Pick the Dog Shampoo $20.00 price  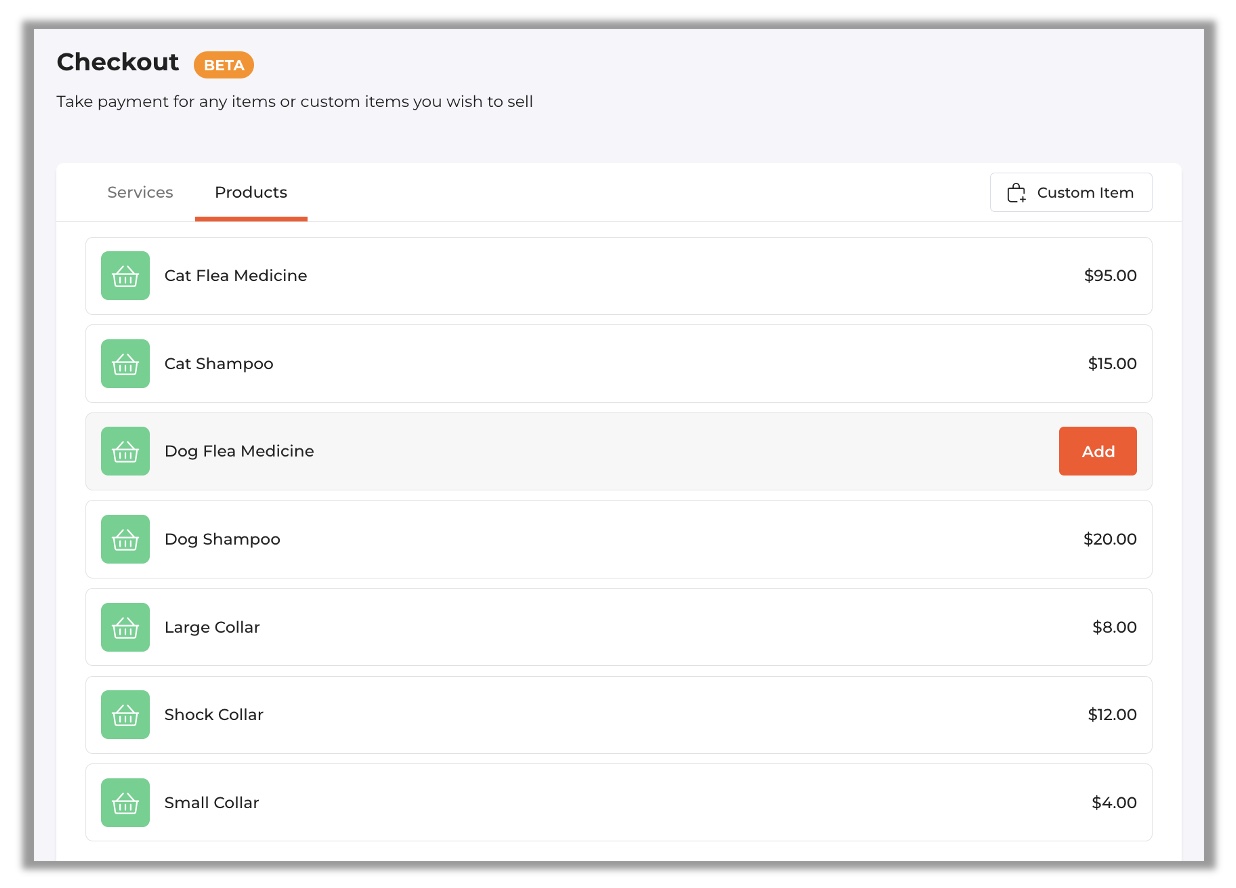[x=1110, y=539]
